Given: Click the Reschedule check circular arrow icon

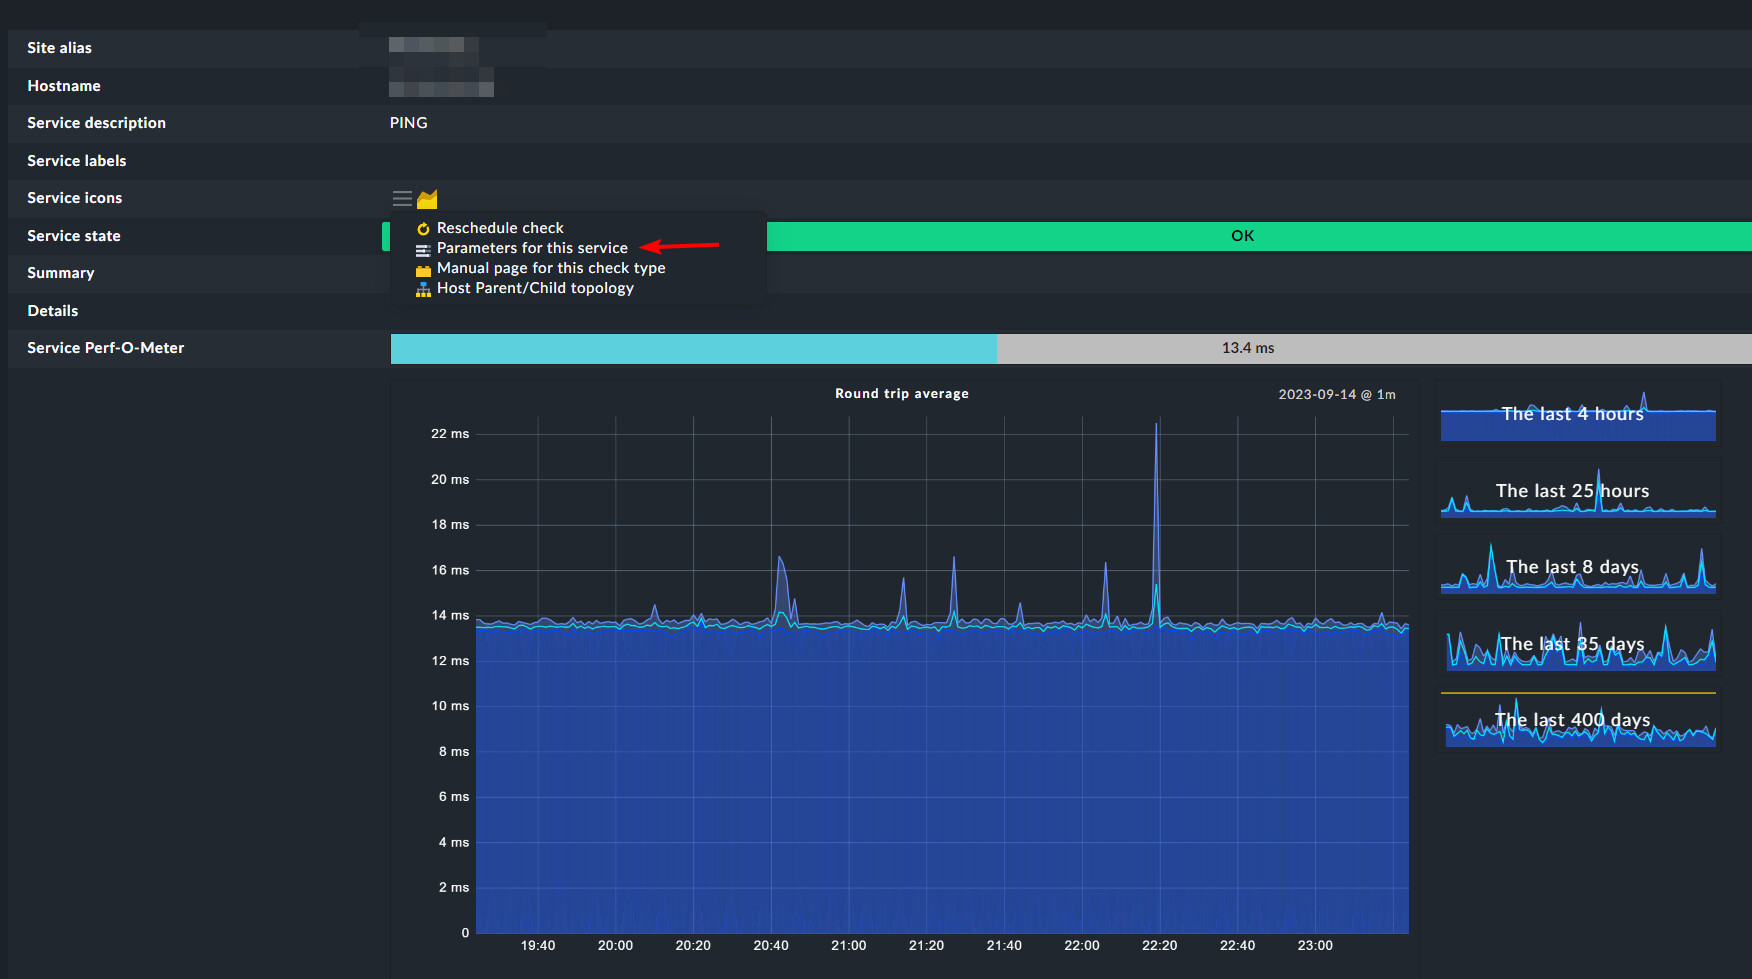Looking at the screenshot, I should coord(423,229).
